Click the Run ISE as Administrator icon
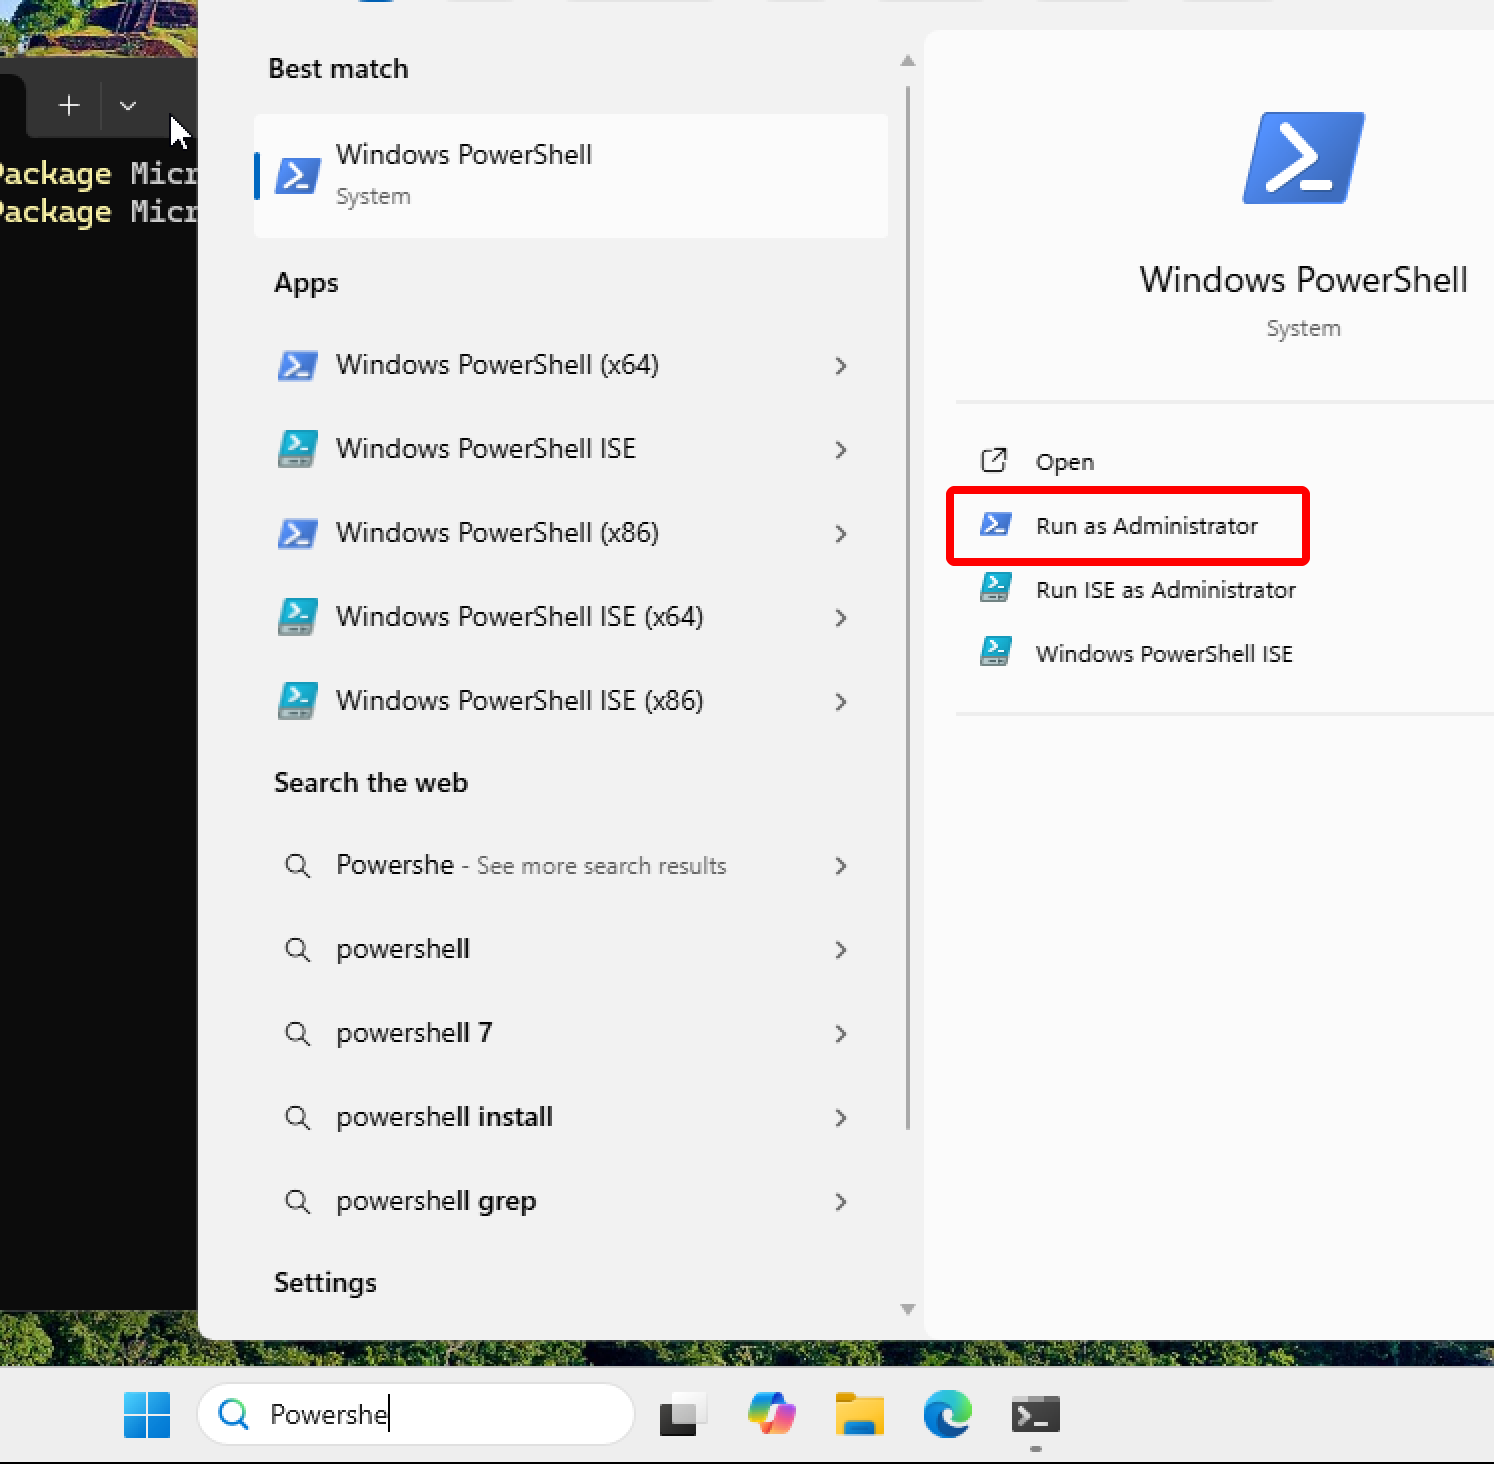The height and width of the screenshot is (1464, 1494). (995, 588)
